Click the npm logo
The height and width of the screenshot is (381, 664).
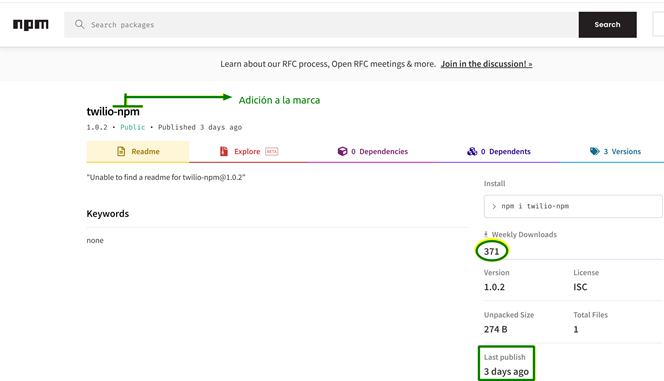click(30, 25)
